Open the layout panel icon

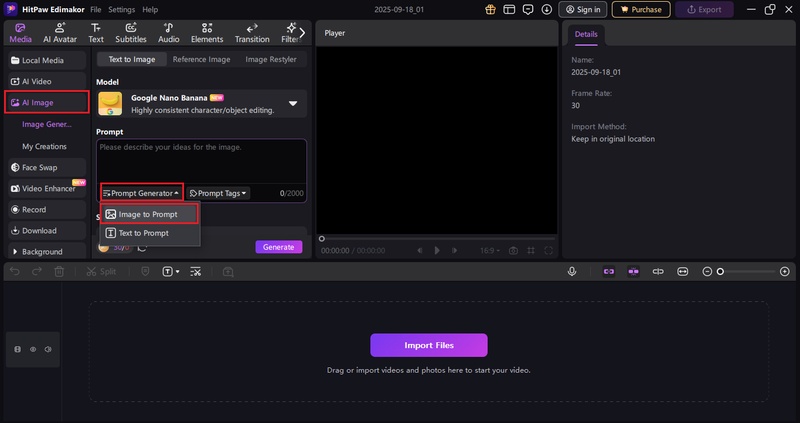click(509, 10)
